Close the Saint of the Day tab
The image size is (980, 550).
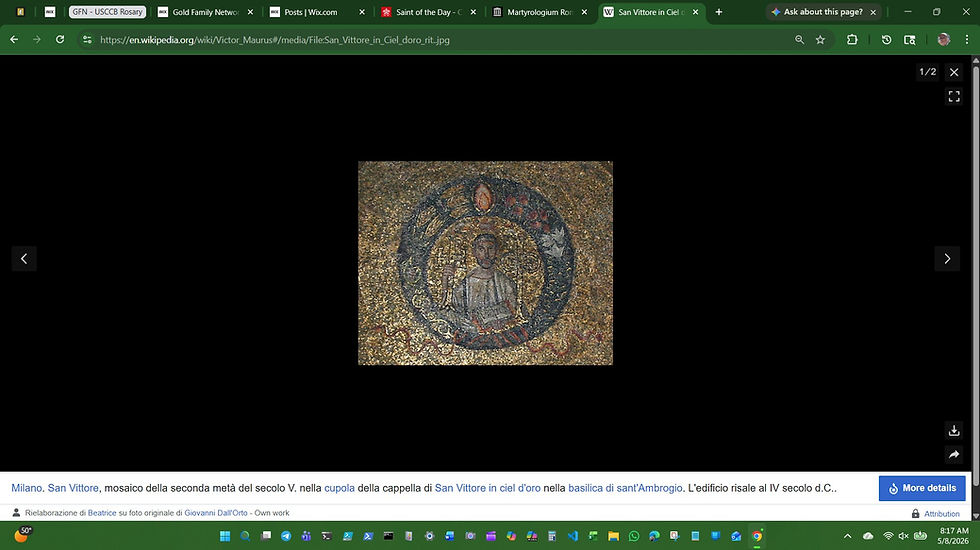click(473, 12)
